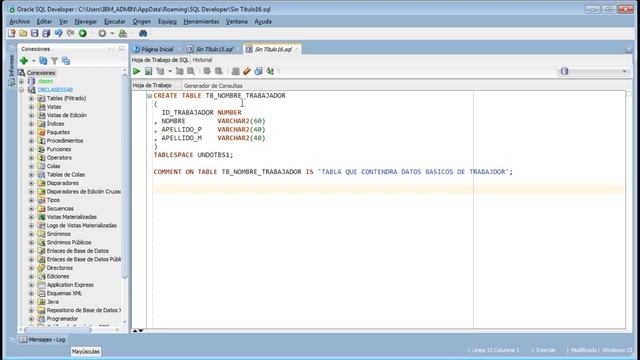
Task: Switch to the Sin Título15.sql tab
Action: pos(214,49)
